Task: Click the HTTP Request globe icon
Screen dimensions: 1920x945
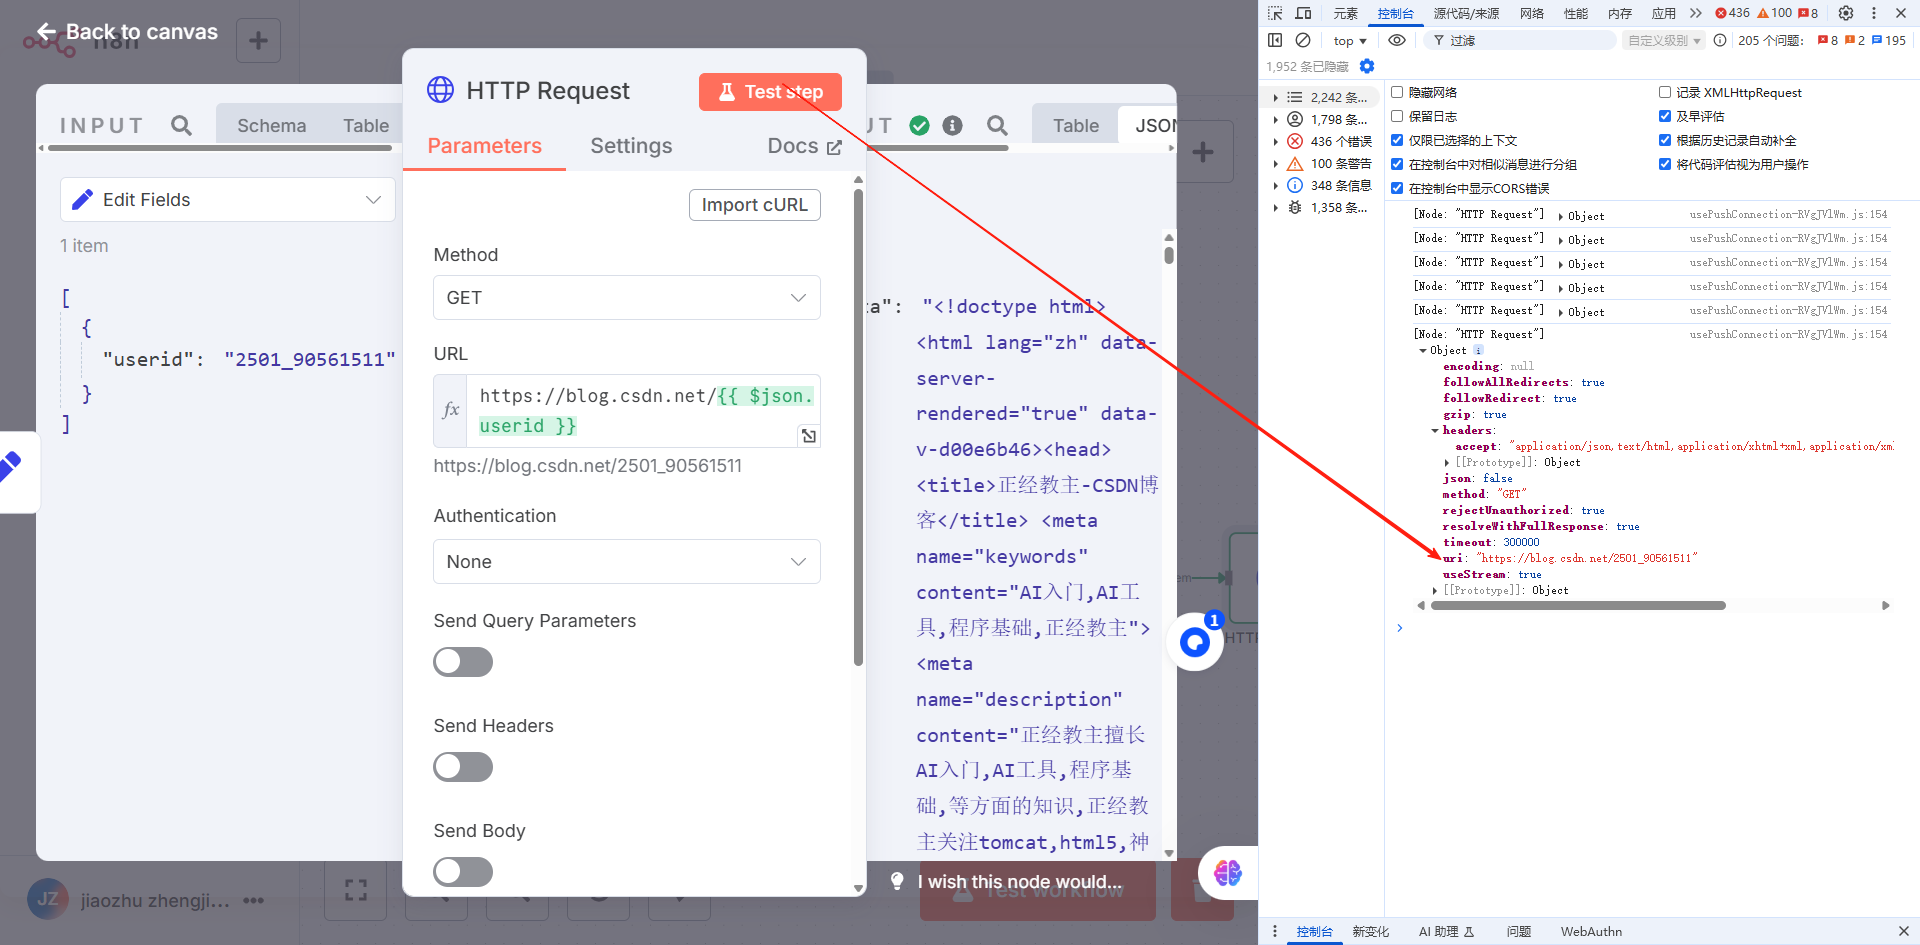Action: (440, 90)
